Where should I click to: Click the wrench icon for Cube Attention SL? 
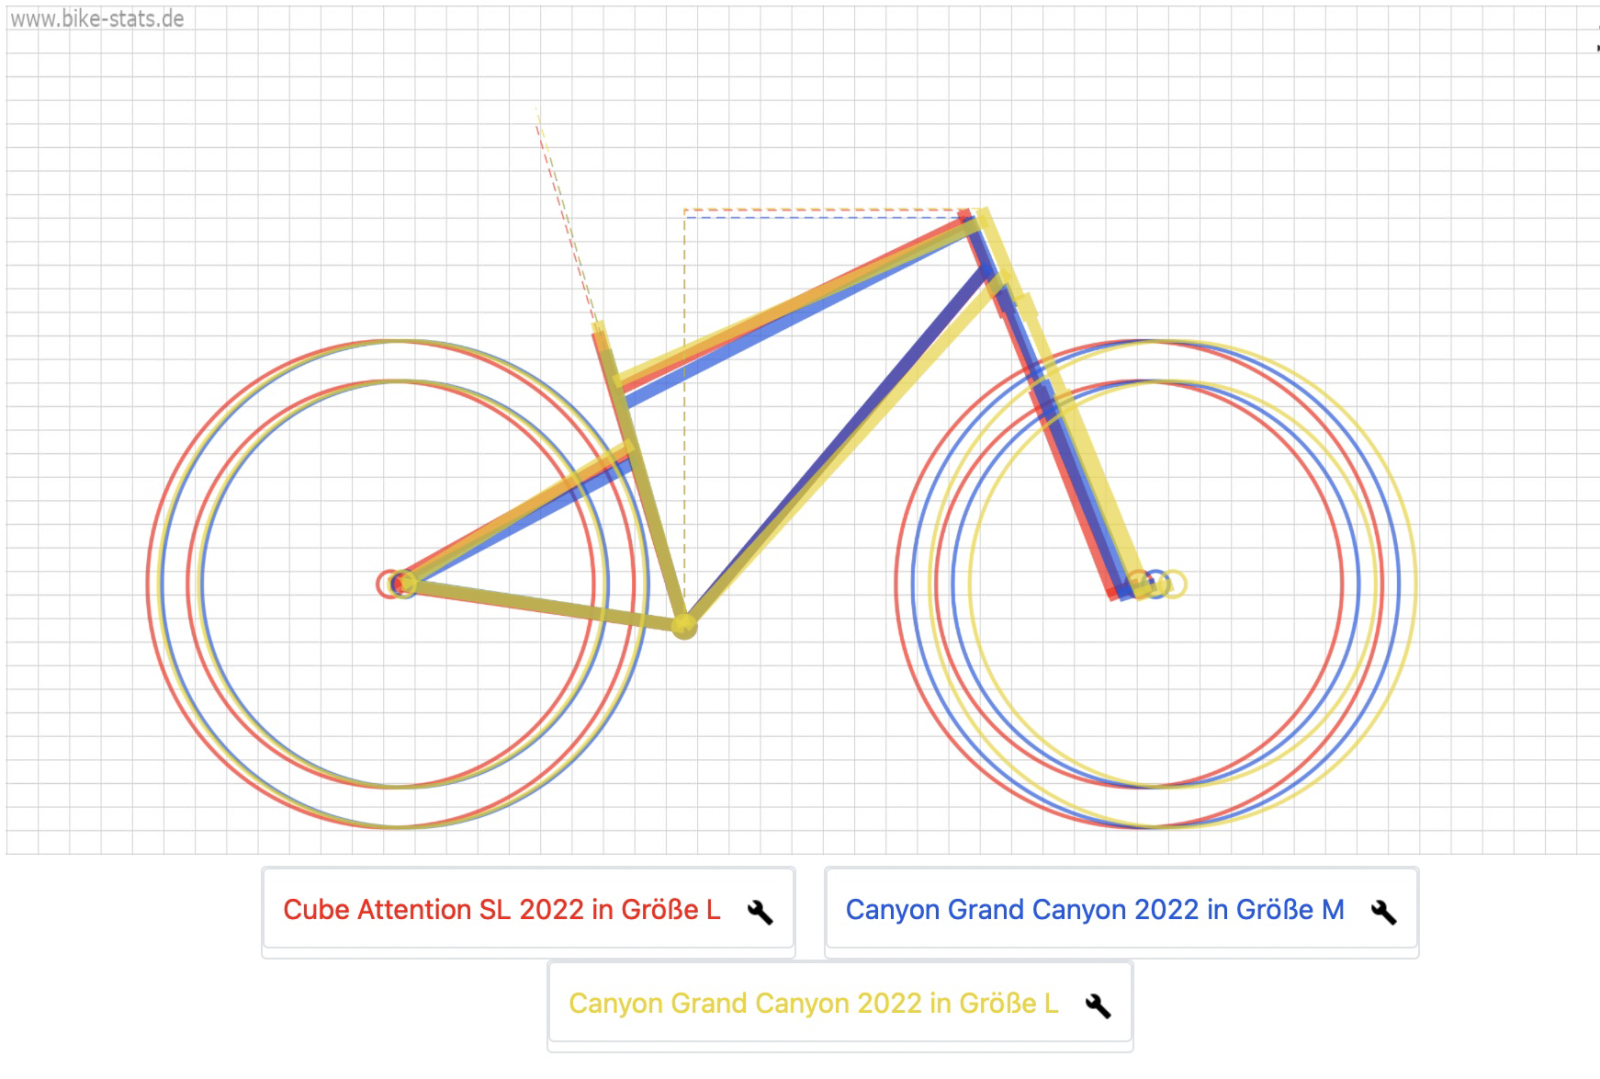(x=760, y=911)
